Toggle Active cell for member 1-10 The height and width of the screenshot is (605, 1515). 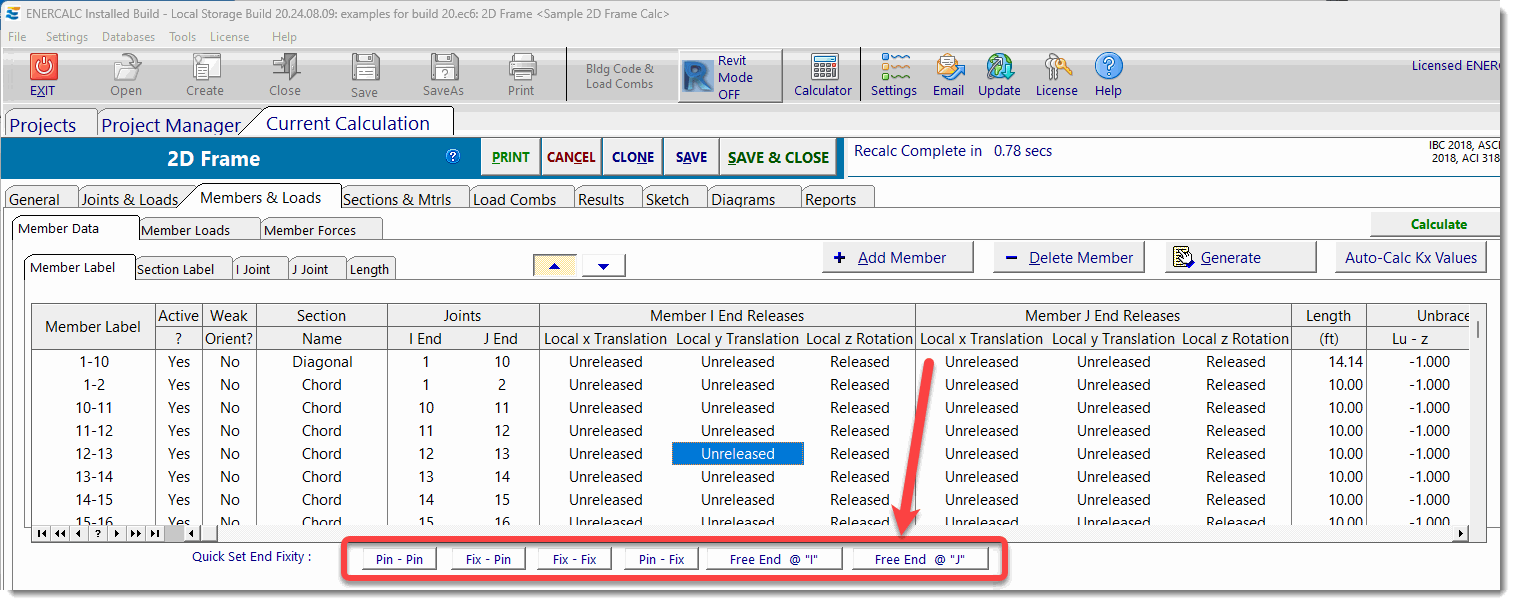[x=179, y=362]
